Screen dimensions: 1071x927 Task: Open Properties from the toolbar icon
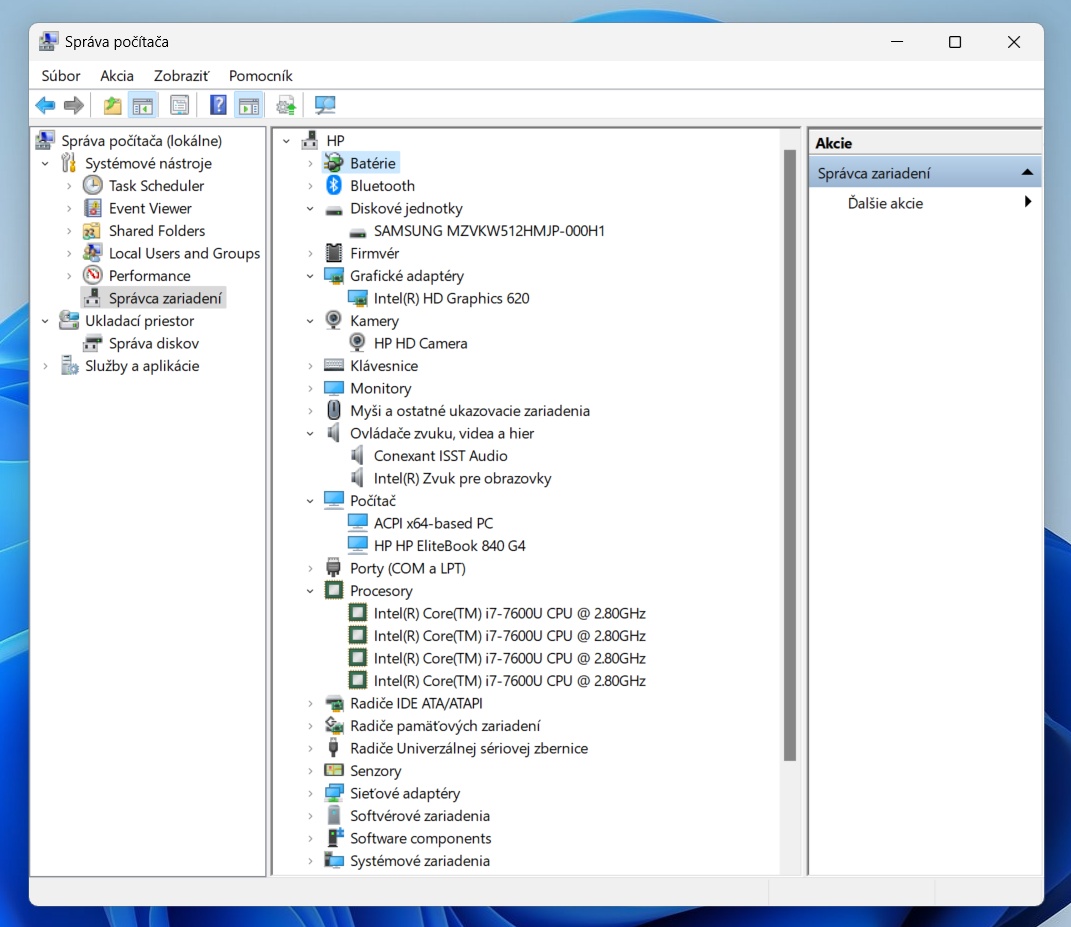point(179,105)
